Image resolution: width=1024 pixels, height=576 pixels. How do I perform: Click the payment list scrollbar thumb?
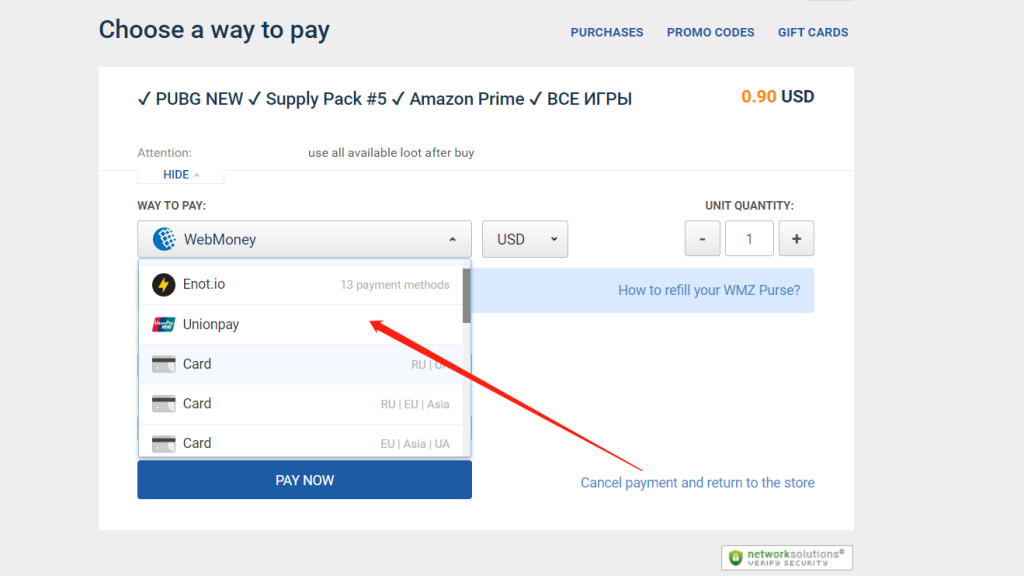(466, 296)
